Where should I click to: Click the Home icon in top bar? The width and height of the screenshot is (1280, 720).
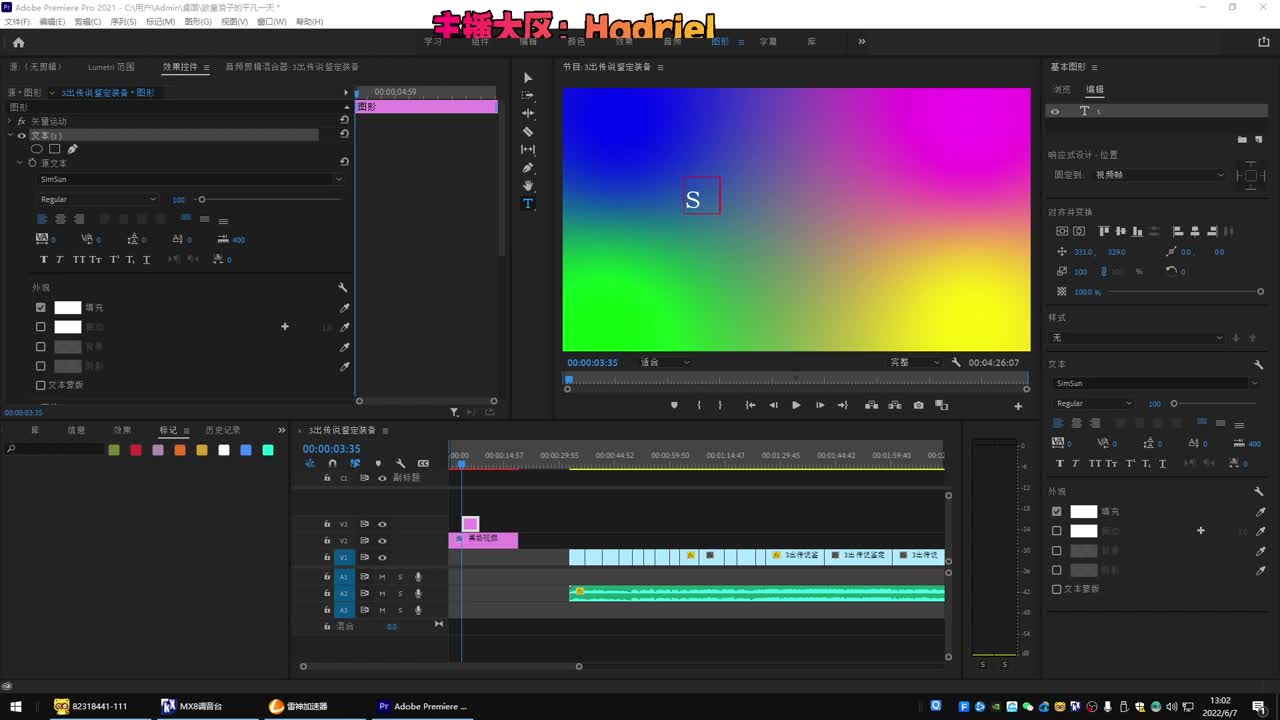pos(18,42)
